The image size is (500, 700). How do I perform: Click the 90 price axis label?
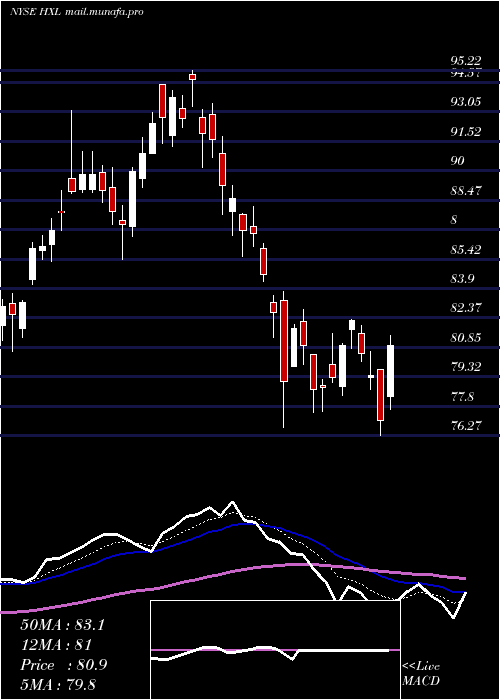pyautogui.click(x=457, y=161)
